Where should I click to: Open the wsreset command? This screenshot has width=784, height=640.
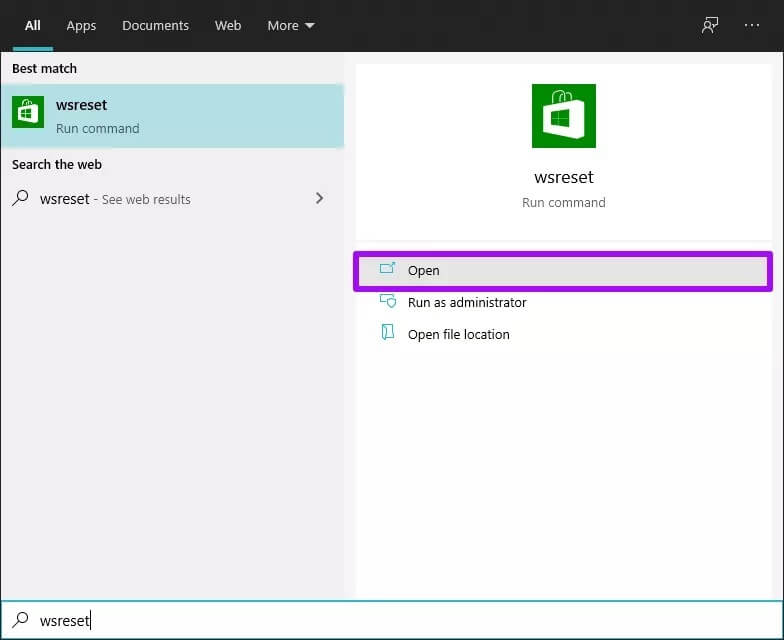pyautogui.click(x=563, y=270)
